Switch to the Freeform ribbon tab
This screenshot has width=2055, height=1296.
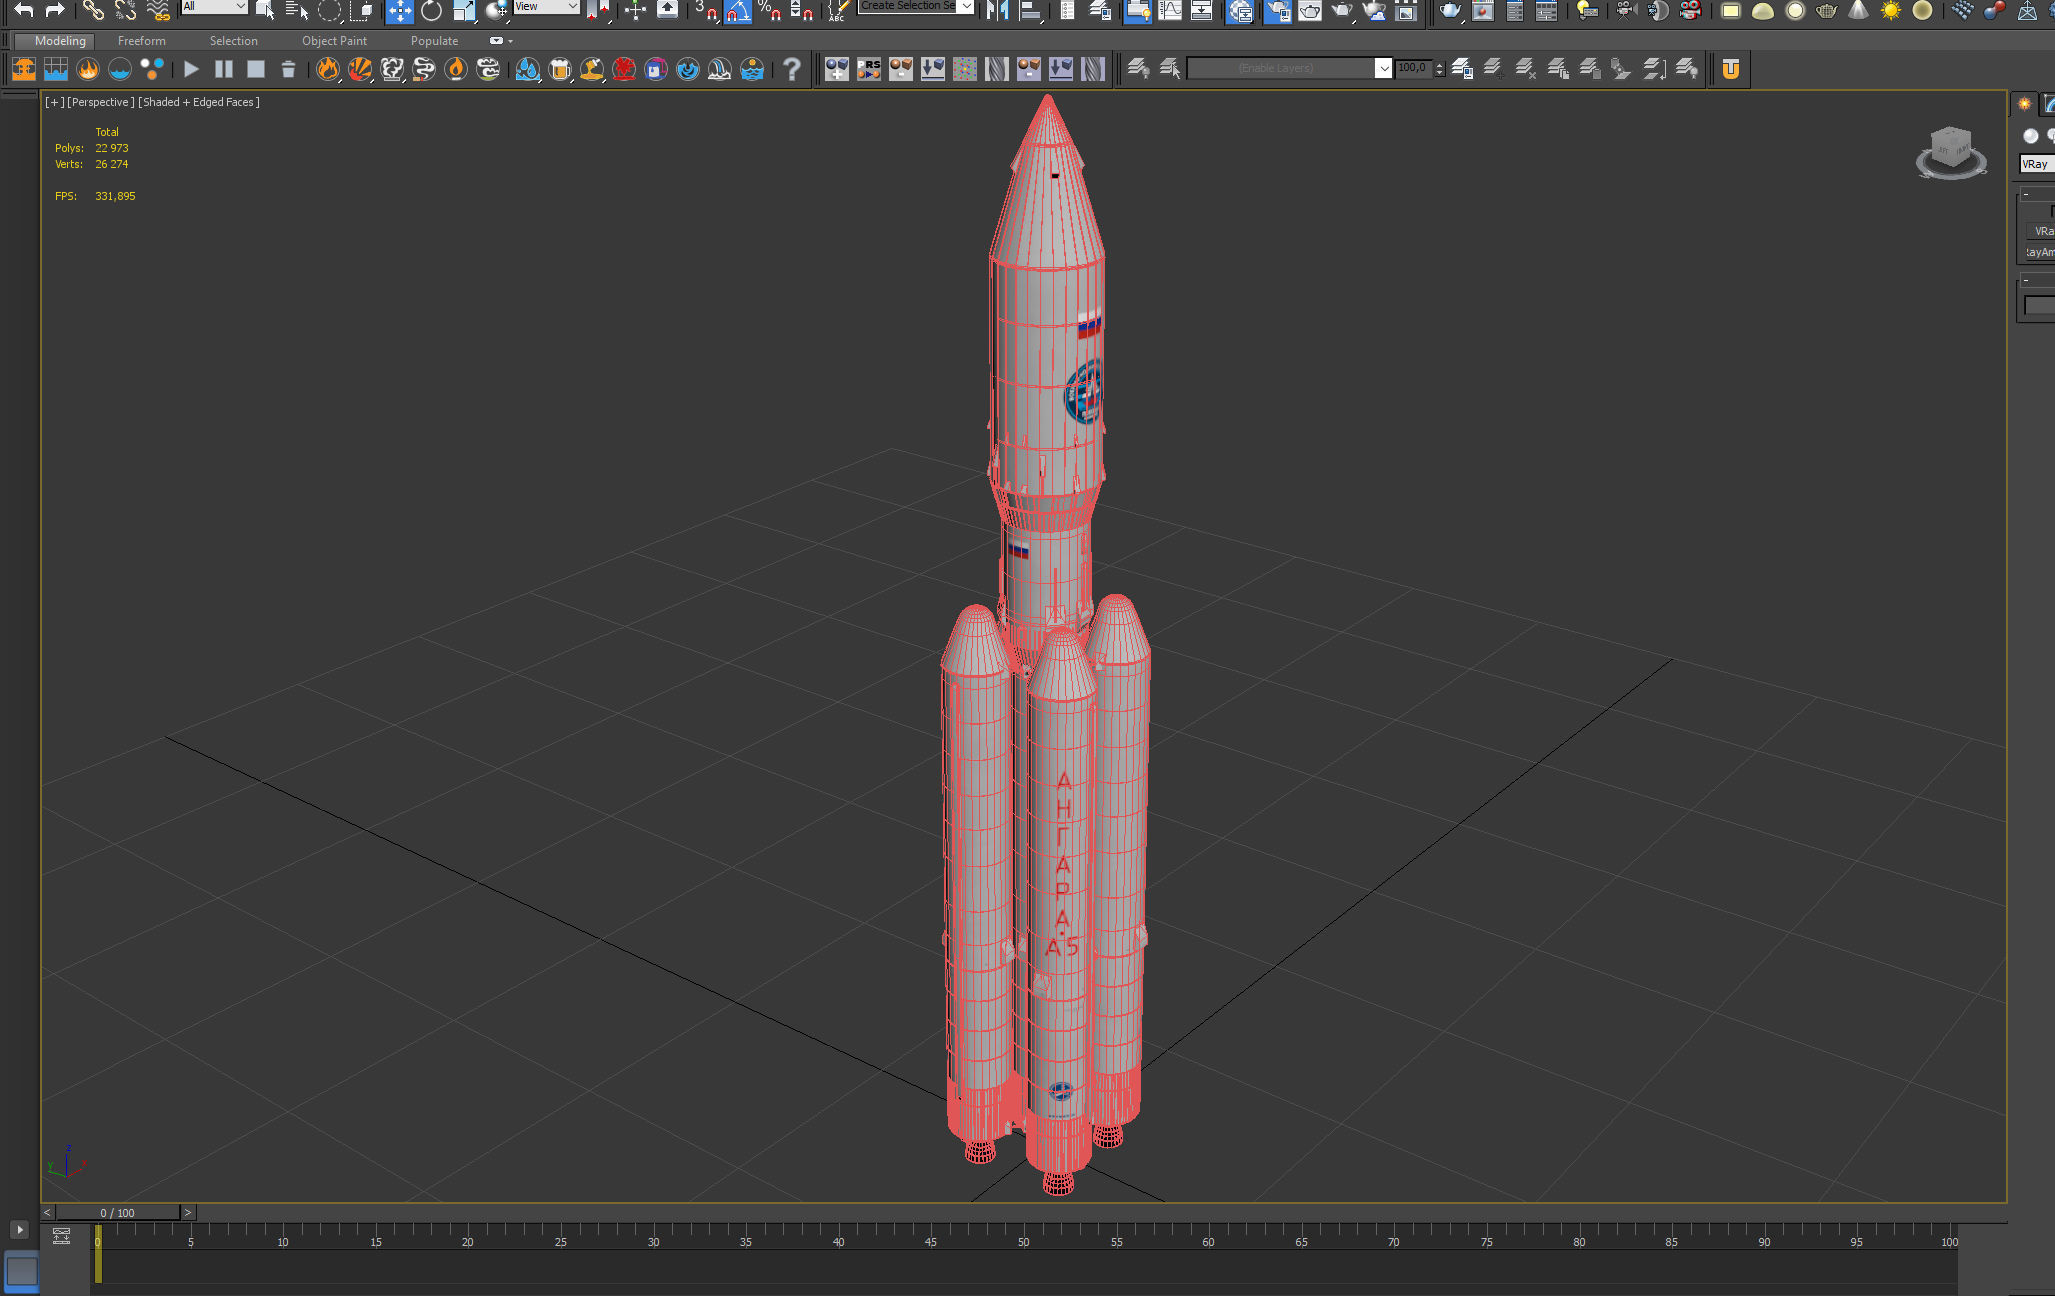click(141, 41)
